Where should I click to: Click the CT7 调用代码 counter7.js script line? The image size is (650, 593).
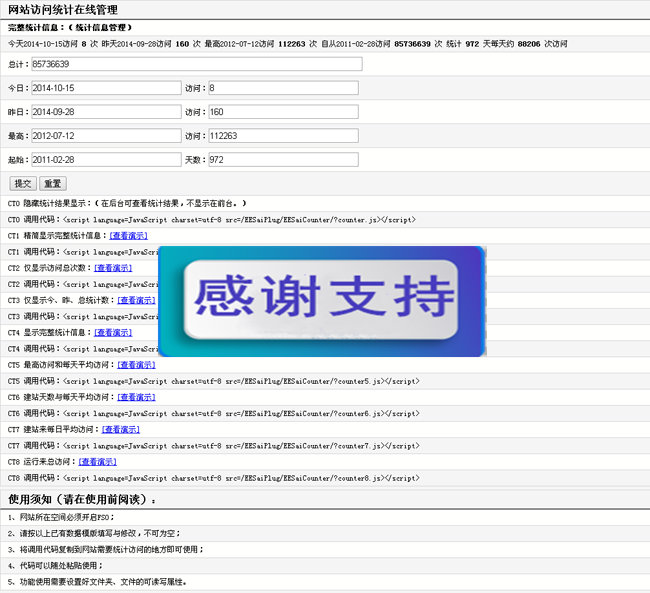213,446
